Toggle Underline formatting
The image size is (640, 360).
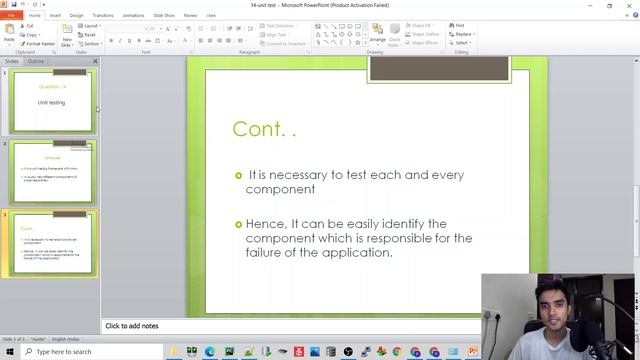(x=129, y=41)
